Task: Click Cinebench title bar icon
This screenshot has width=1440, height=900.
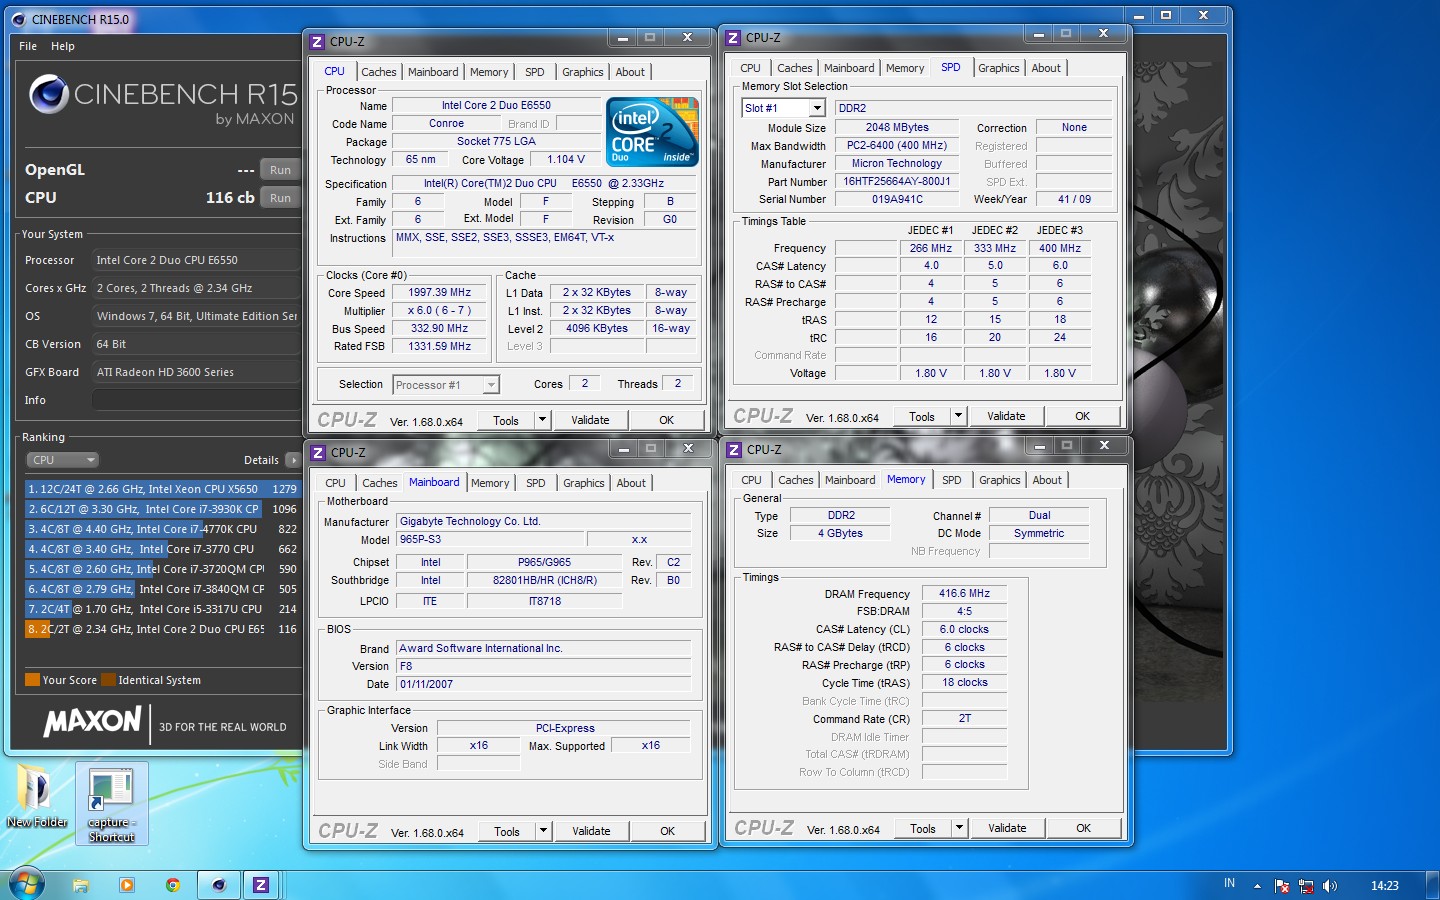Action: [18, 19]
